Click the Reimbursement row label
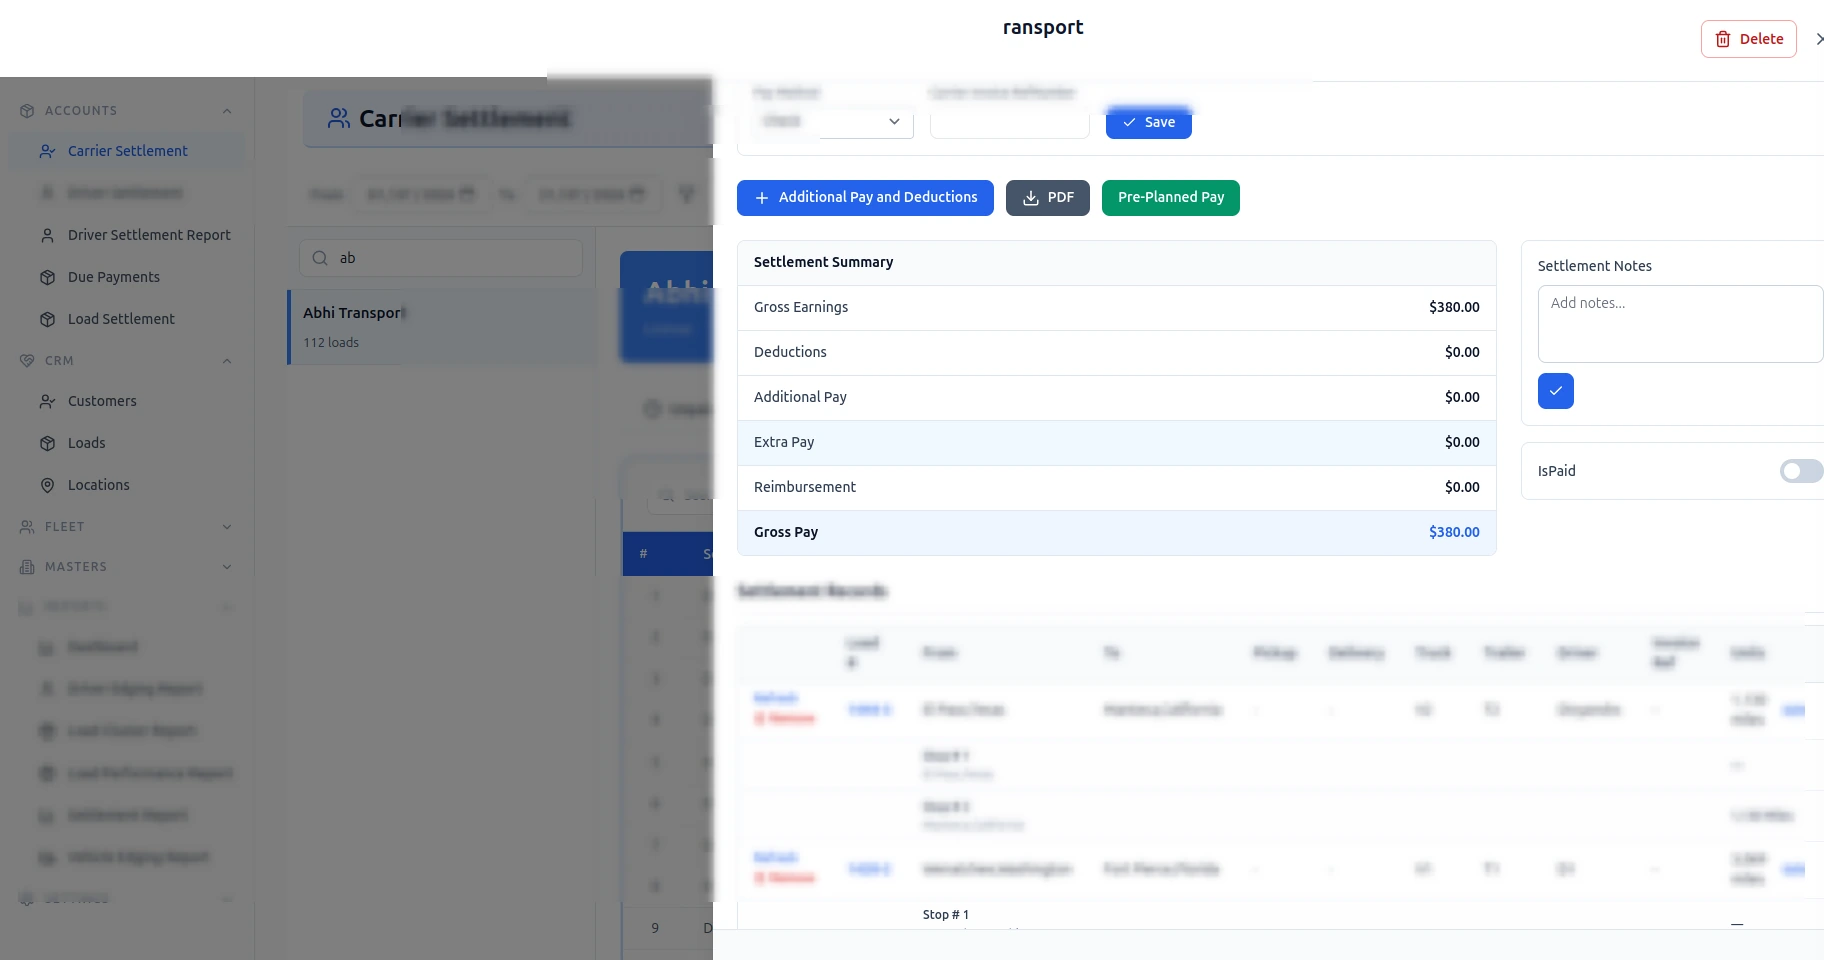 click(805, 487)
